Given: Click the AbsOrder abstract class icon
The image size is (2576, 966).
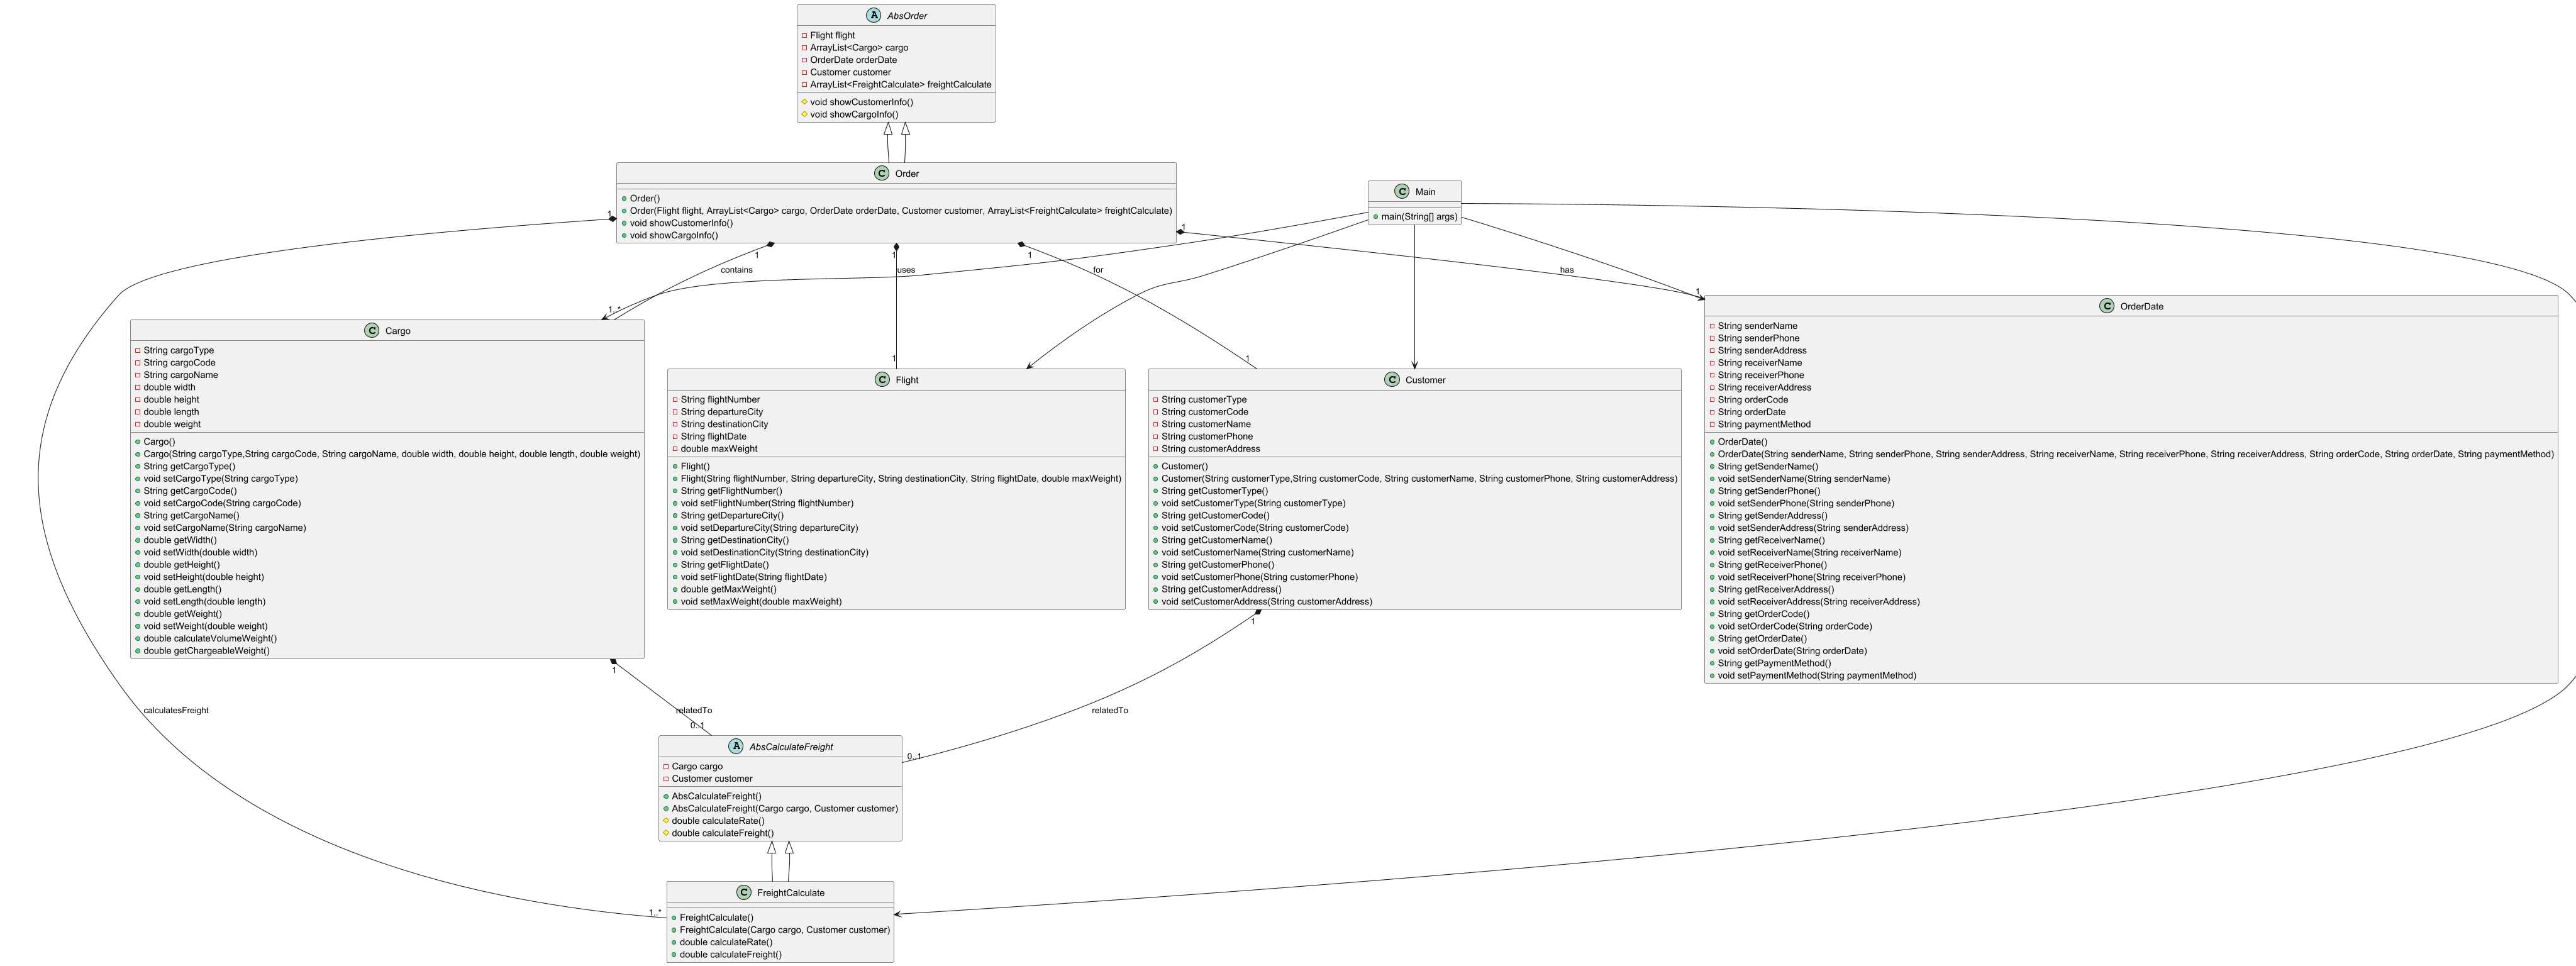Looking at the screenshot, I should 874,15.
